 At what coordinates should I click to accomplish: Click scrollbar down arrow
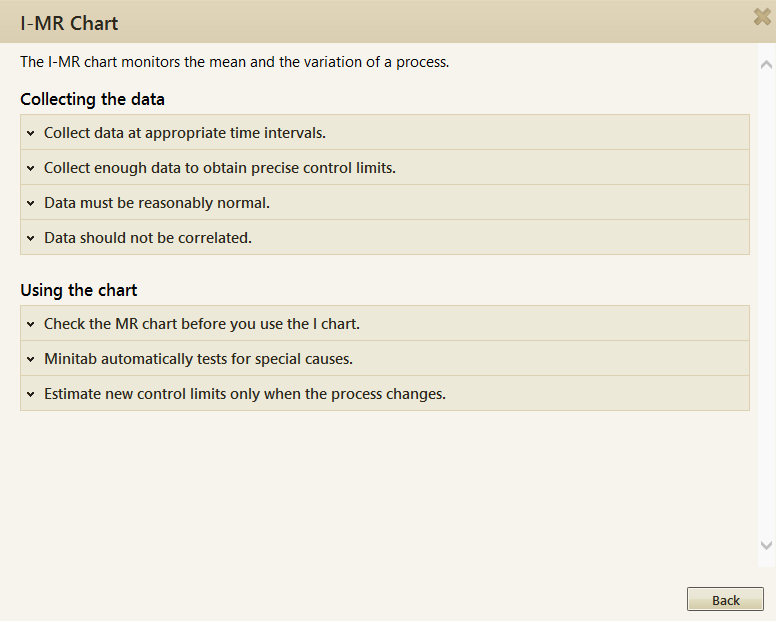click(767, 546)
